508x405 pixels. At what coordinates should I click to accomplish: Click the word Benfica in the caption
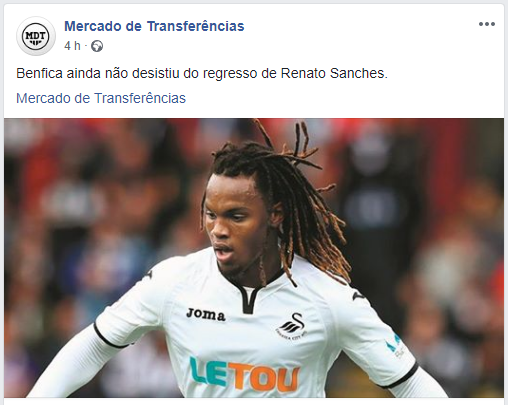(x=39, y=73)
